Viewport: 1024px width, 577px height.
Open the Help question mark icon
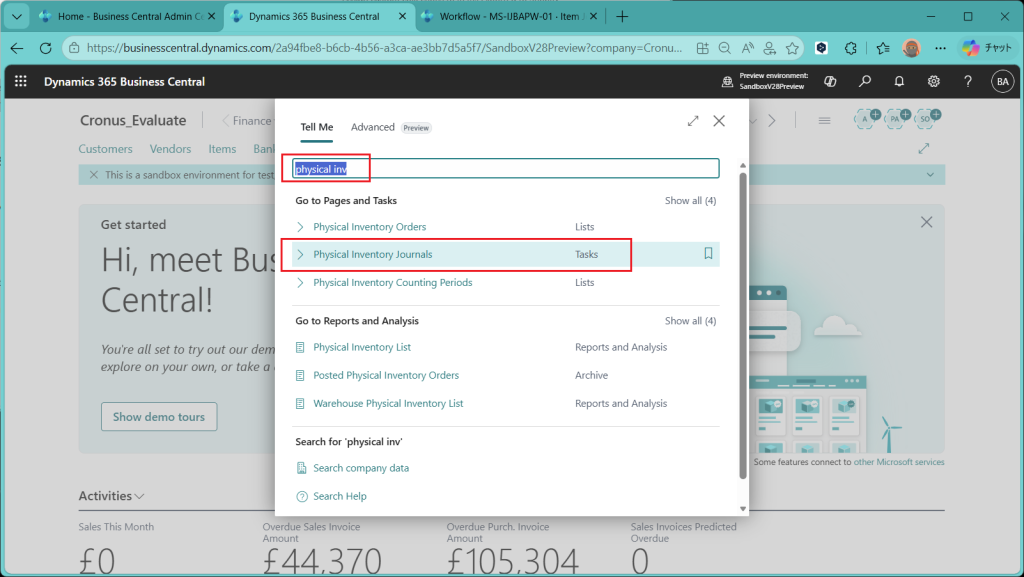(967, 82)
